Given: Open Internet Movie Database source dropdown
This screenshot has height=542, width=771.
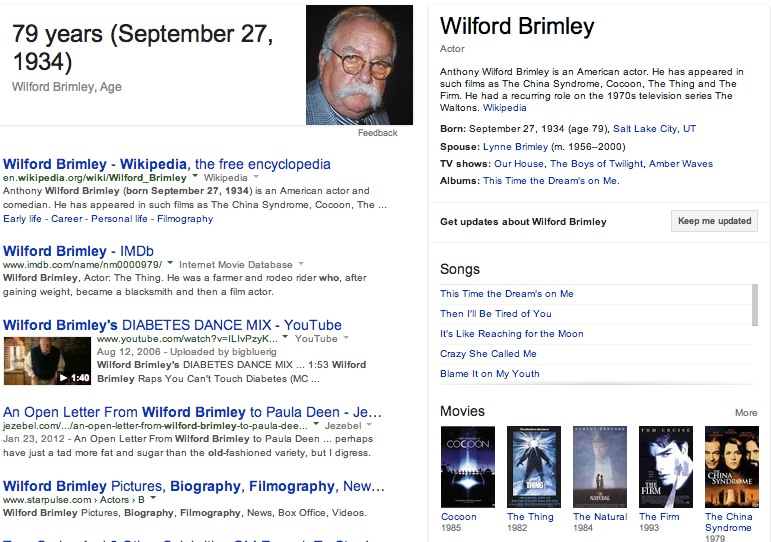Looking at the screenshot, I should (301, 264).
